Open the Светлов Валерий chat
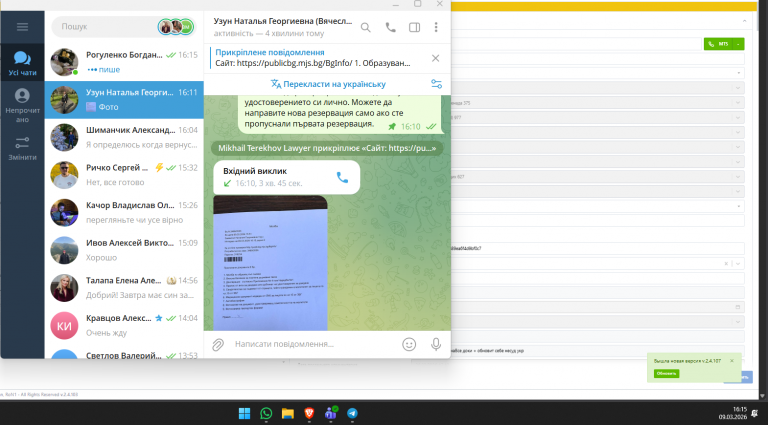768x425 pixels. coord(124,354)
